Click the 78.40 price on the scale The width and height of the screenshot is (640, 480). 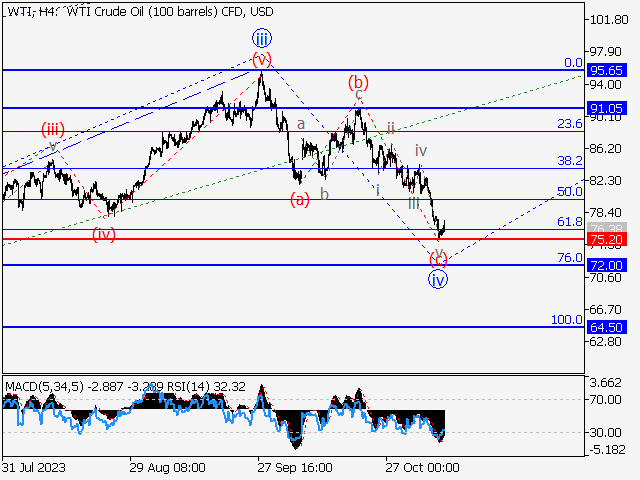(x=605, y=213)
